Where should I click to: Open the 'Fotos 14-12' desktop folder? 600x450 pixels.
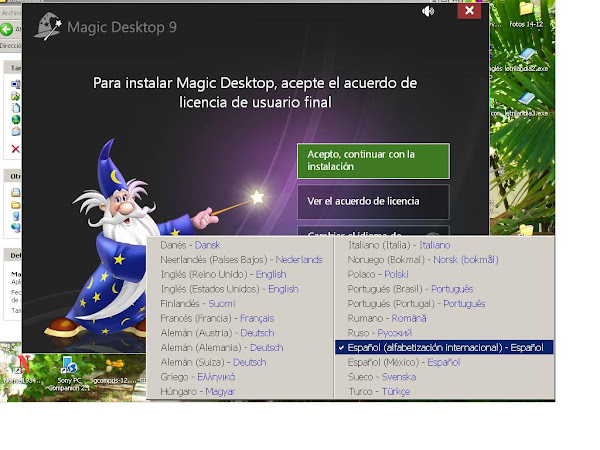526,15
